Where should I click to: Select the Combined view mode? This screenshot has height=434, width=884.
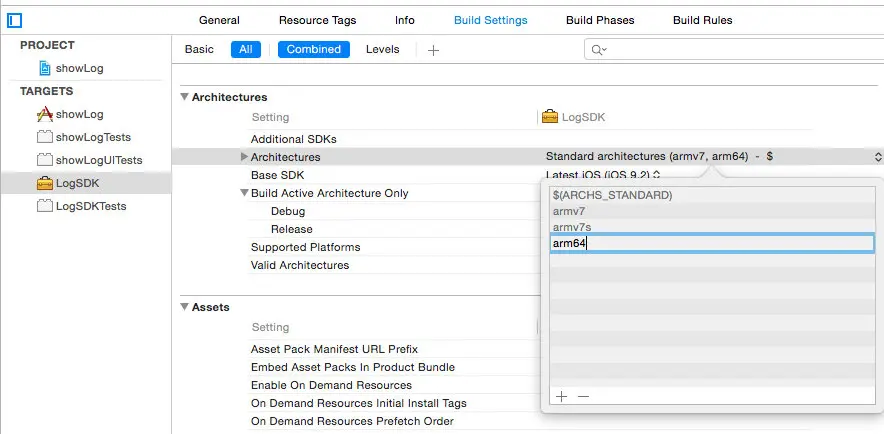coord(313,50)
